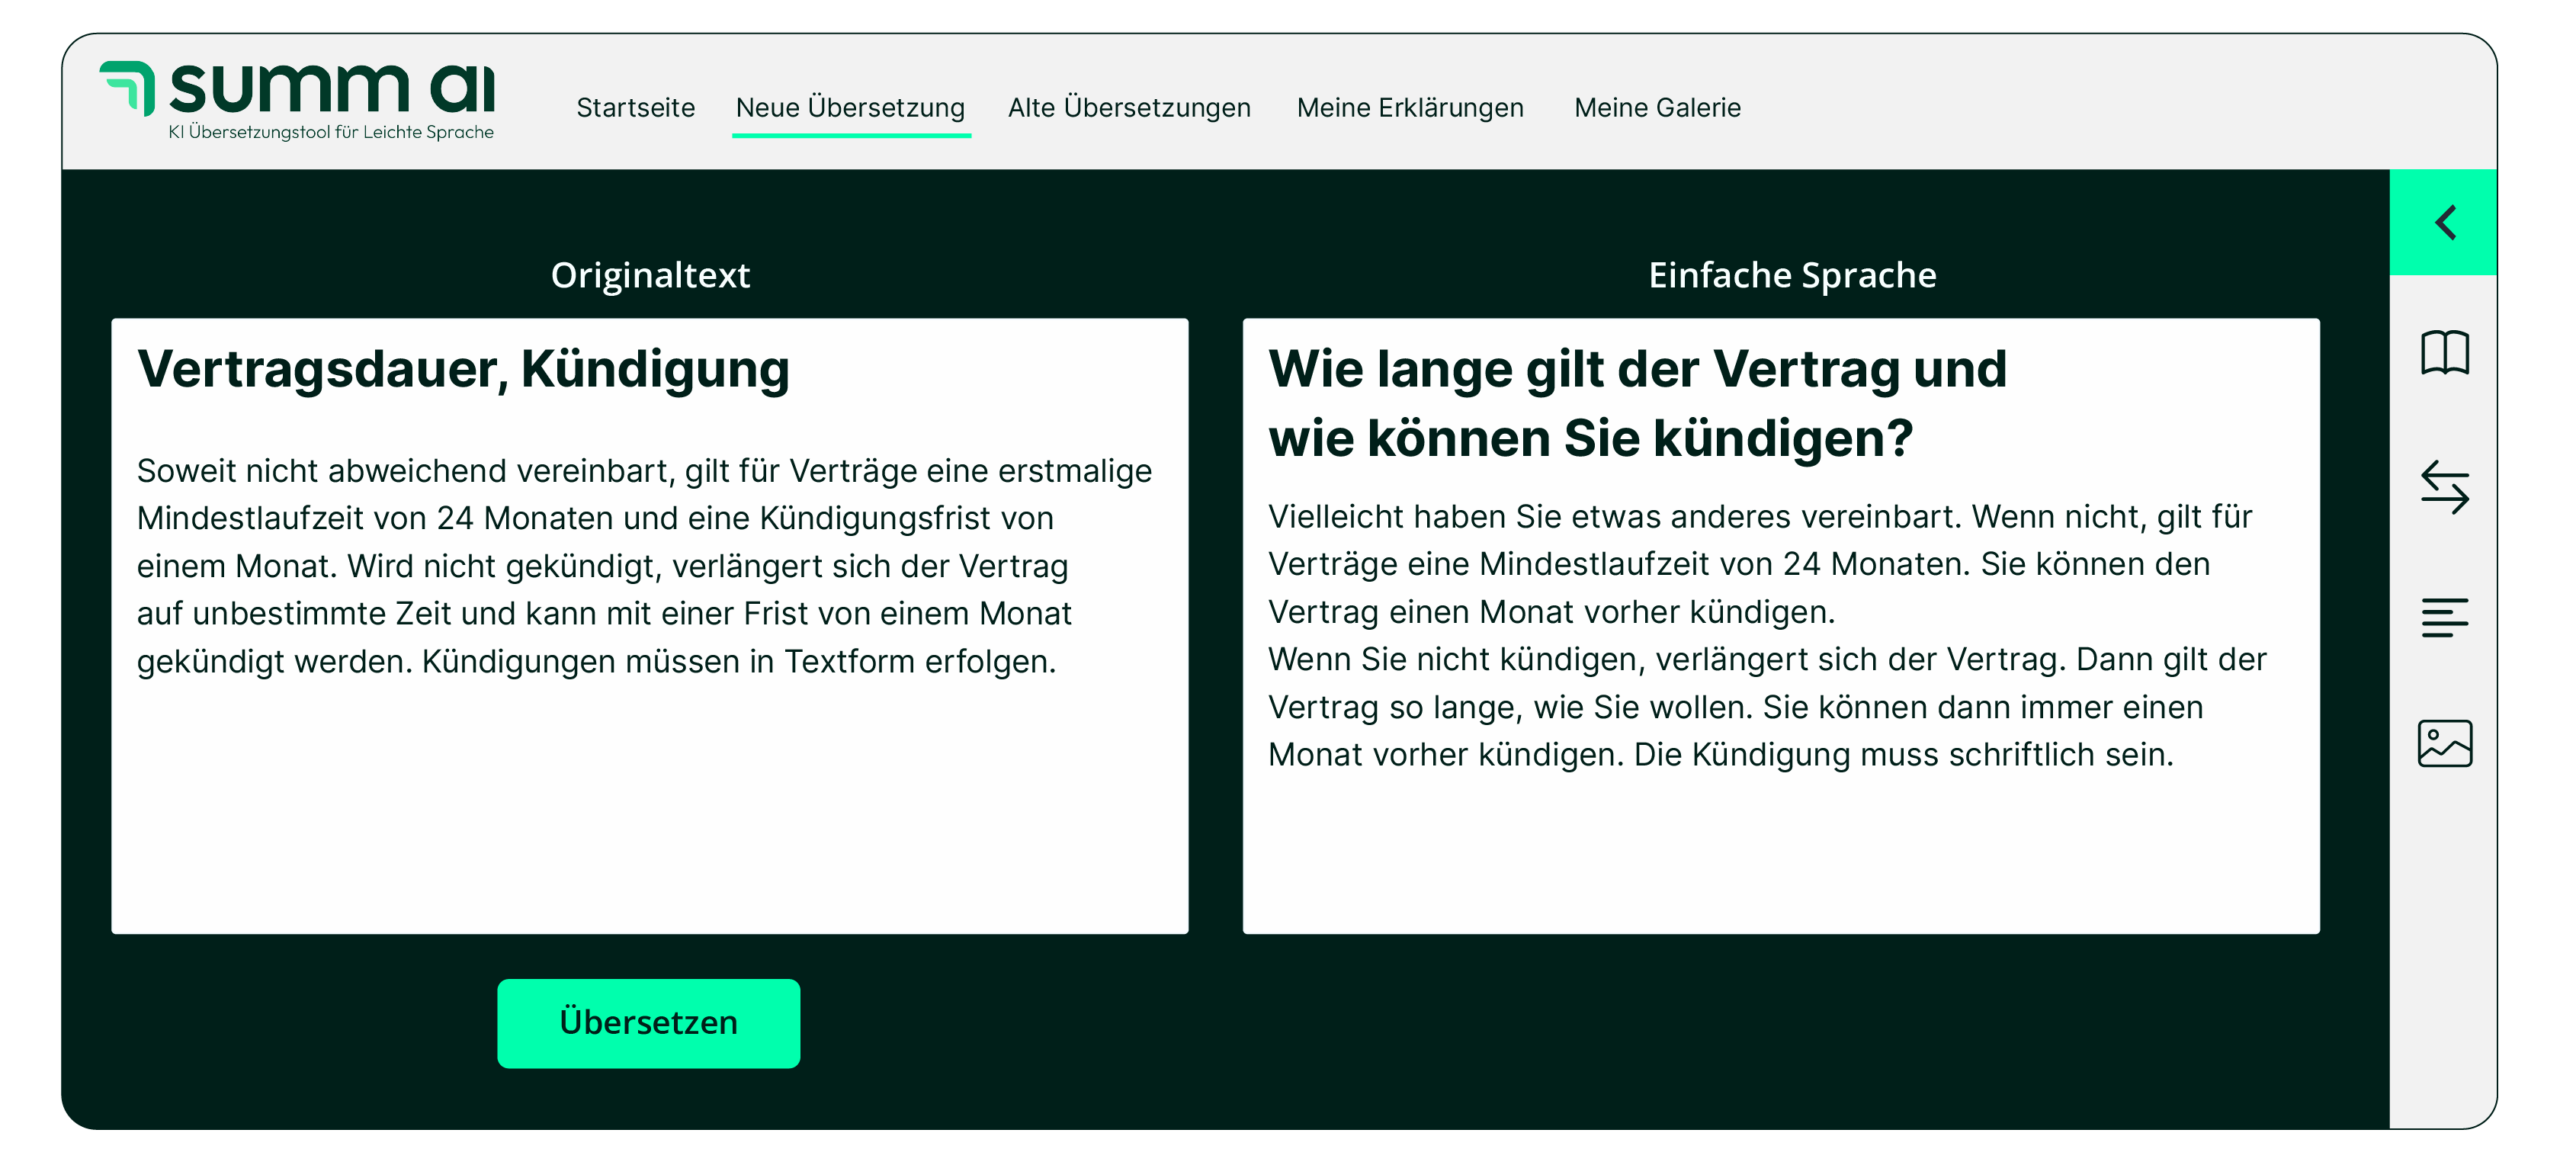Click the swap arrows icon
Image resolution: width=2560 pixels, height=1165 pixels.
pos(2444,487)
